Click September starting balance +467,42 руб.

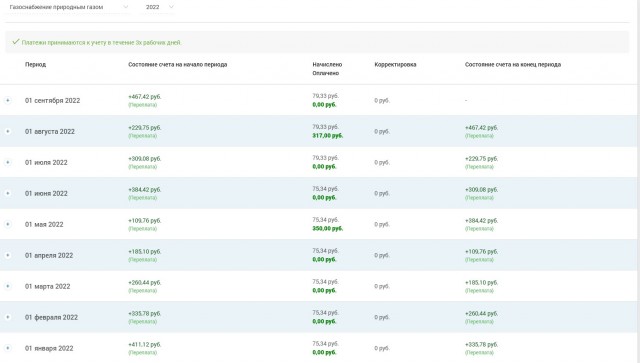point(144,97)
